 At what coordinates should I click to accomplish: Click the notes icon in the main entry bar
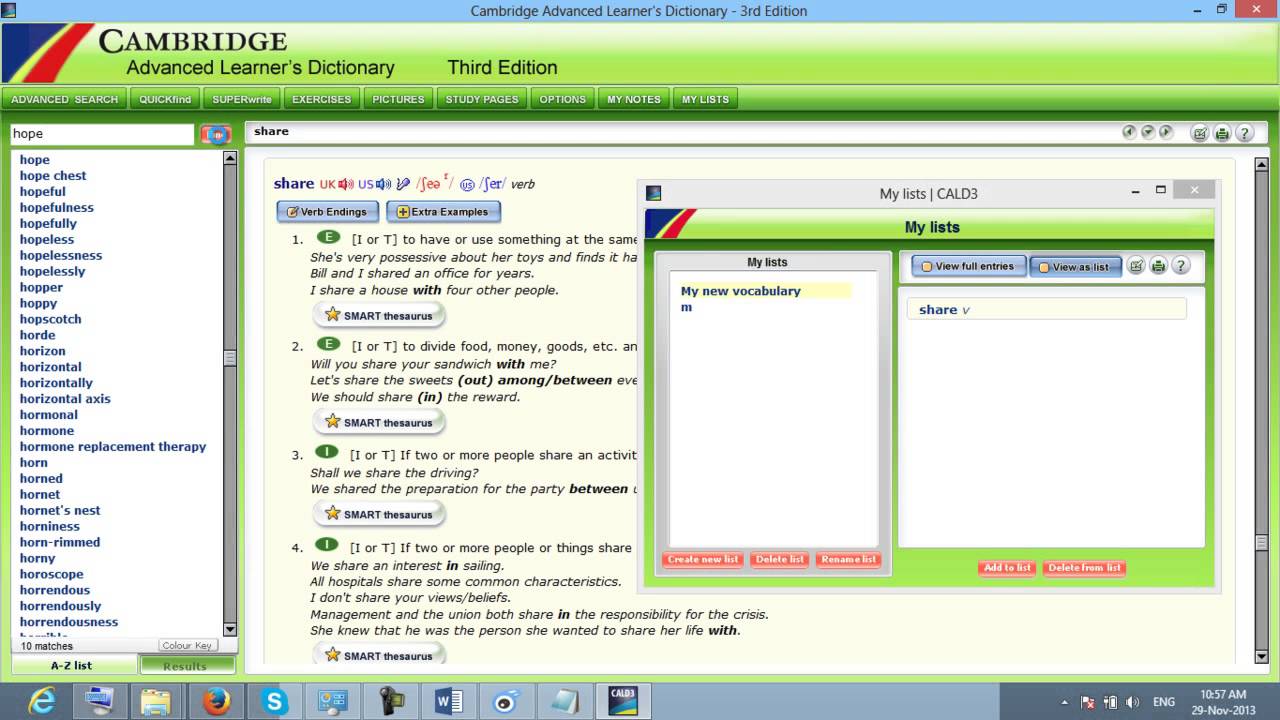pyautogui.click(x=1200, y=133)
